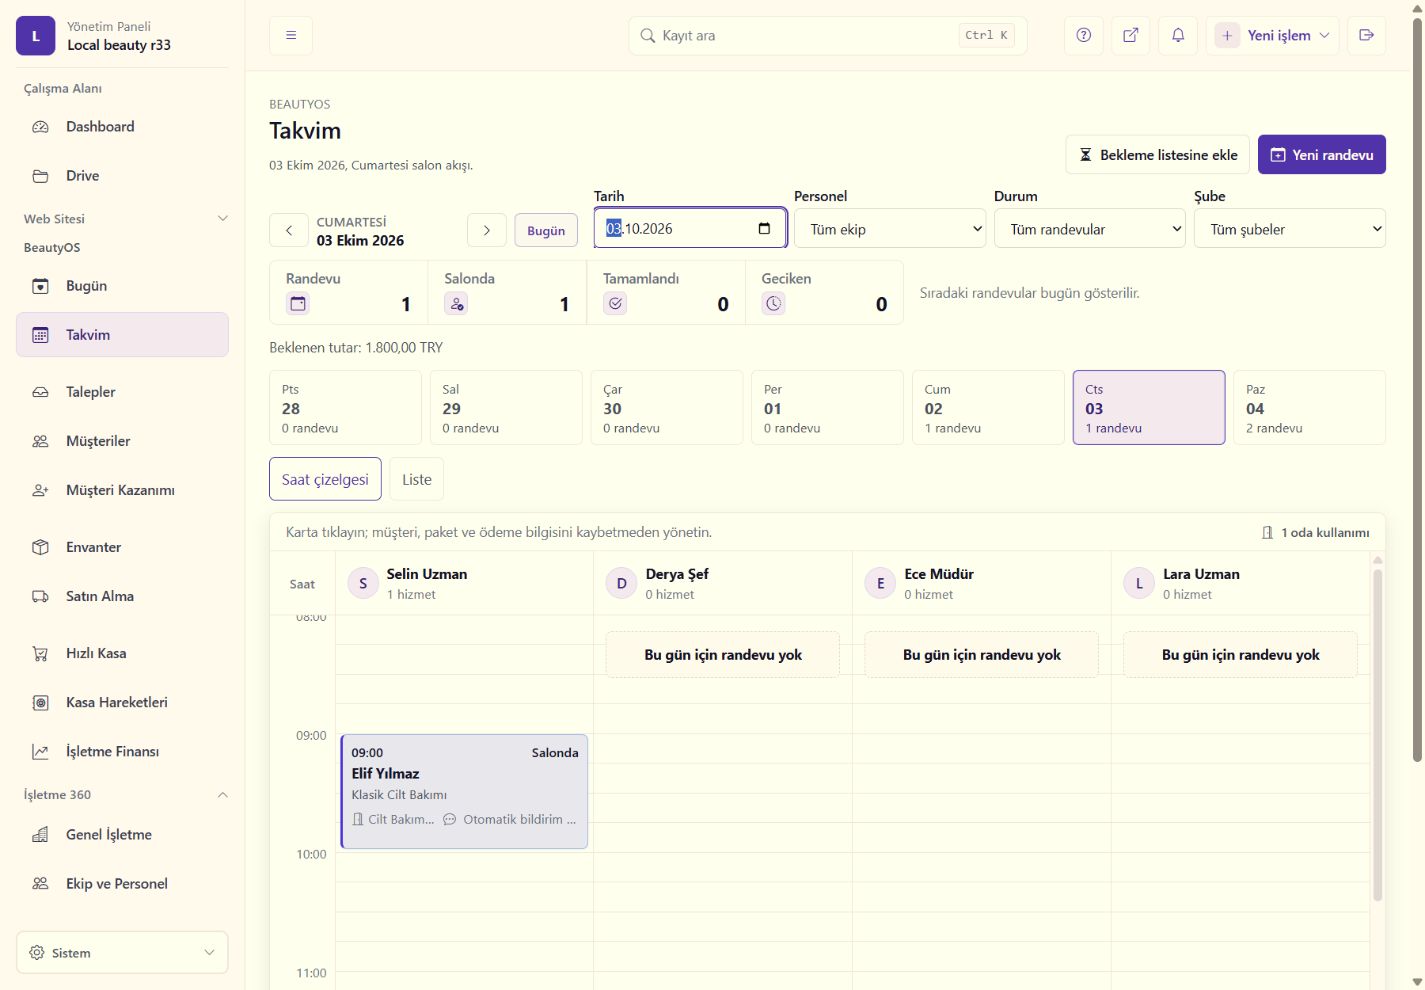The width and height of the screenshot is (1425, 990).
Task: Click the Derya Şef avatar
Action: coord(621,583)
